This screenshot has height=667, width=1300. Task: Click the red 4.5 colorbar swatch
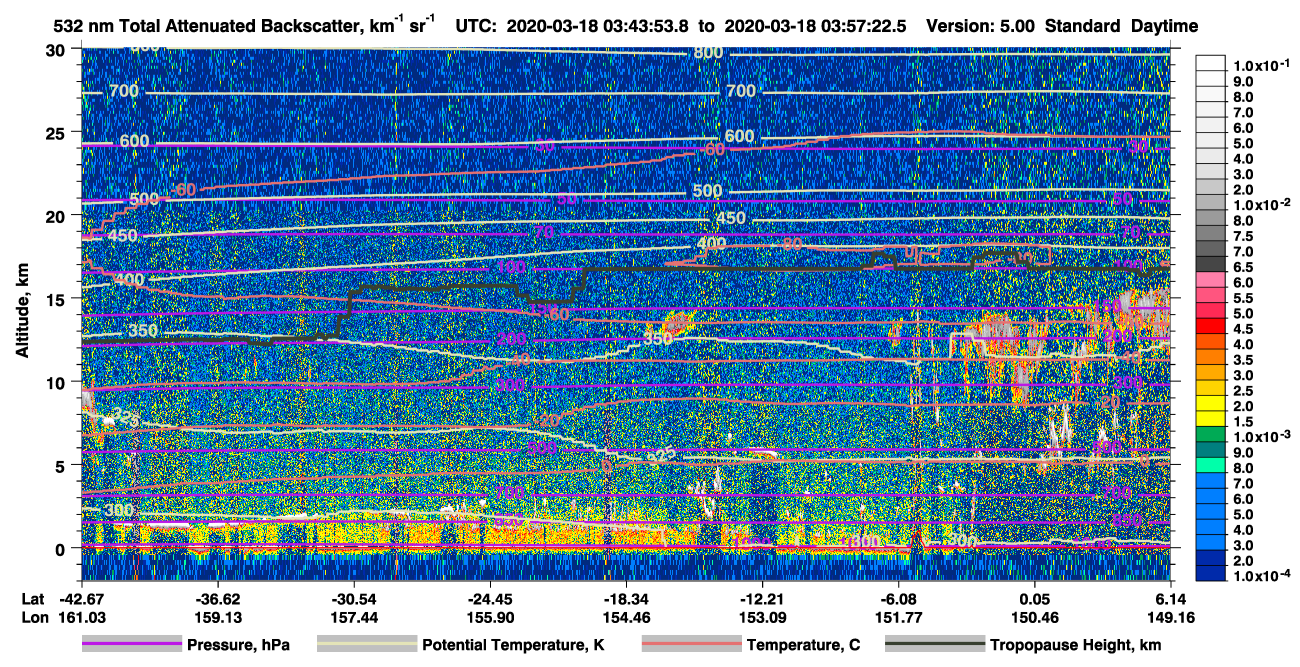pyautogui.click(x=1212, y=328)
